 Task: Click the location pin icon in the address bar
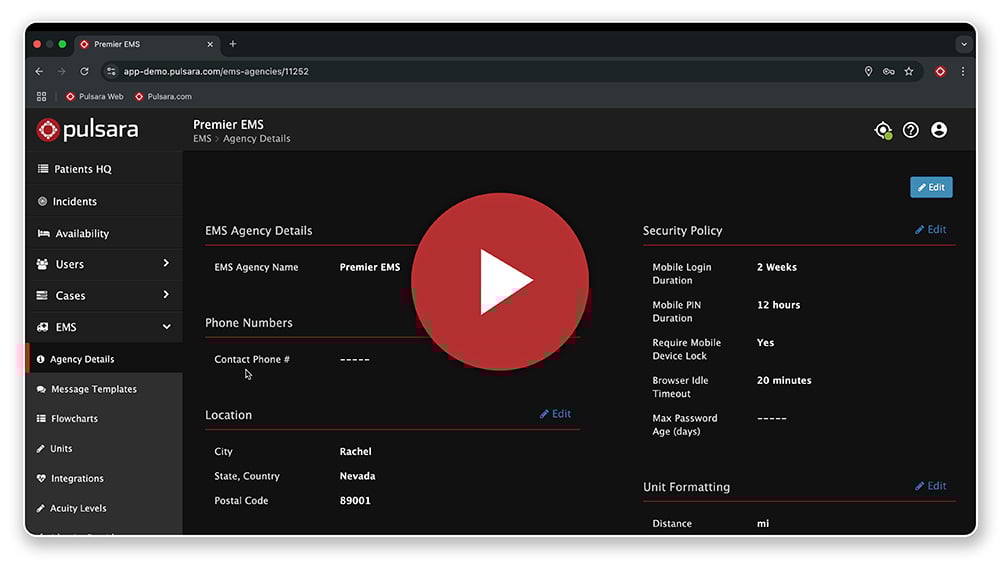(869, 71)
